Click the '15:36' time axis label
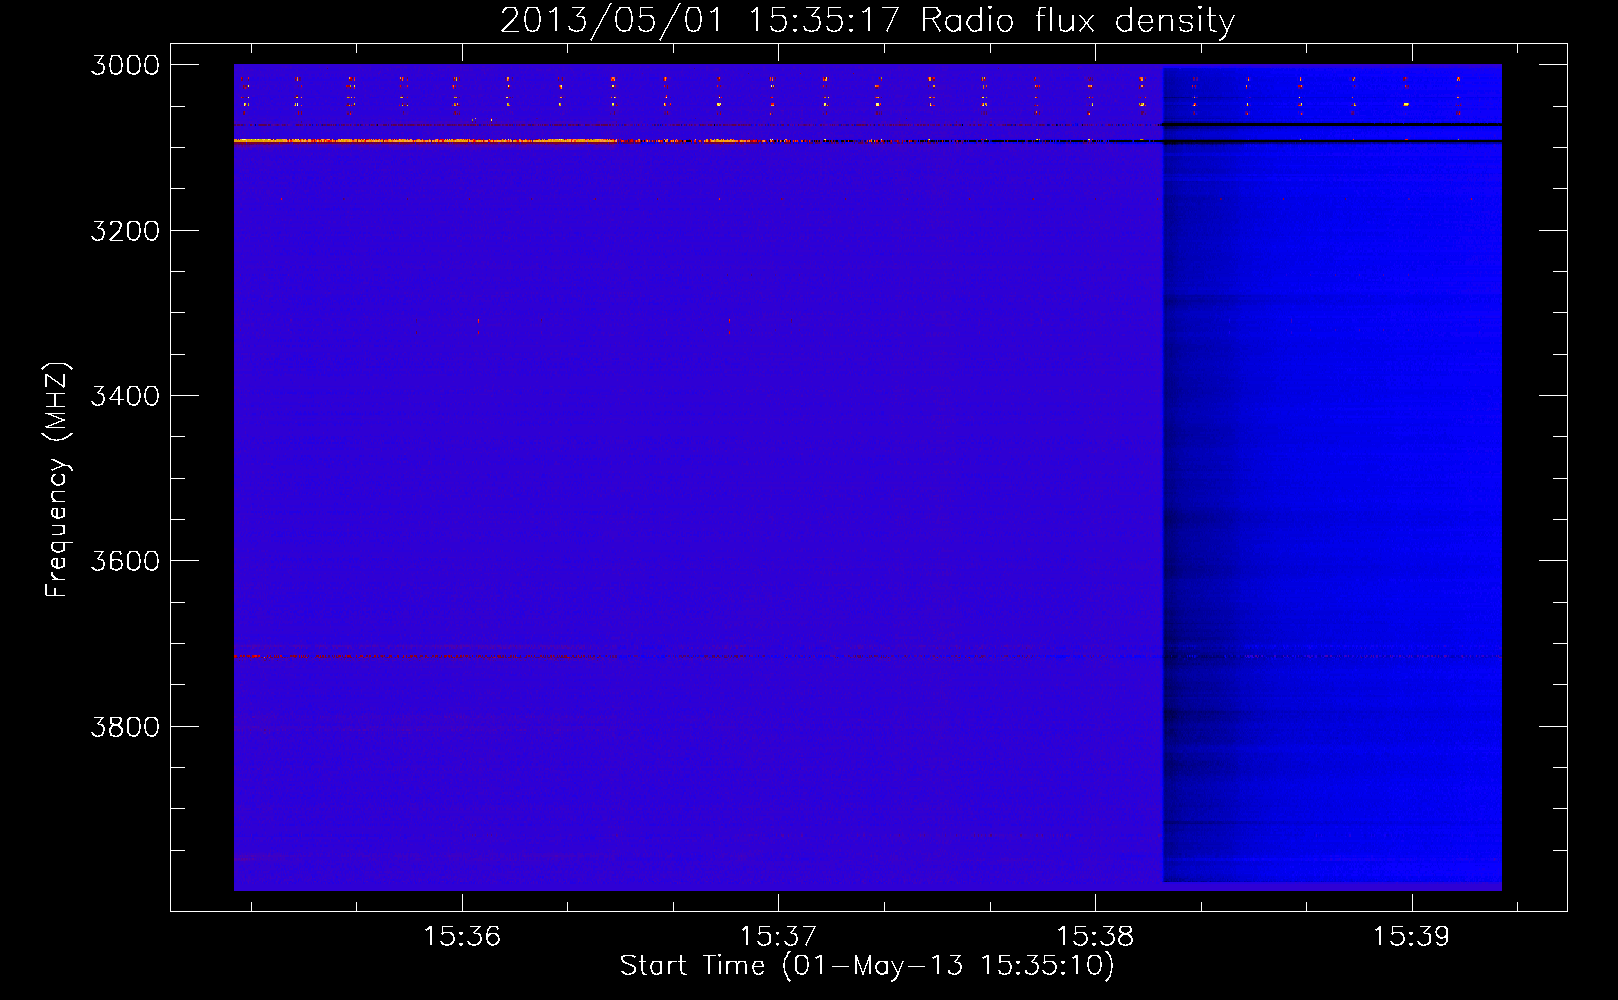 462,936
